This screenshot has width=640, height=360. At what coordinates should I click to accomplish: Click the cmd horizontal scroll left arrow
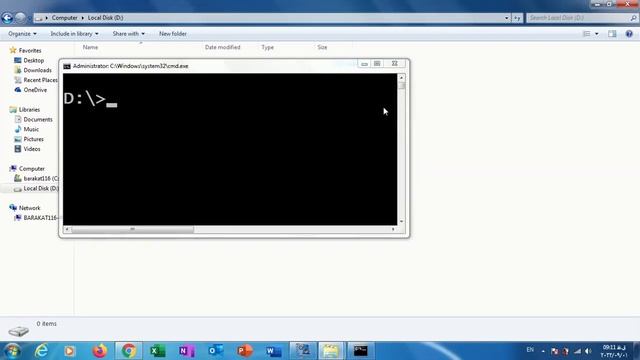point(67,229)
